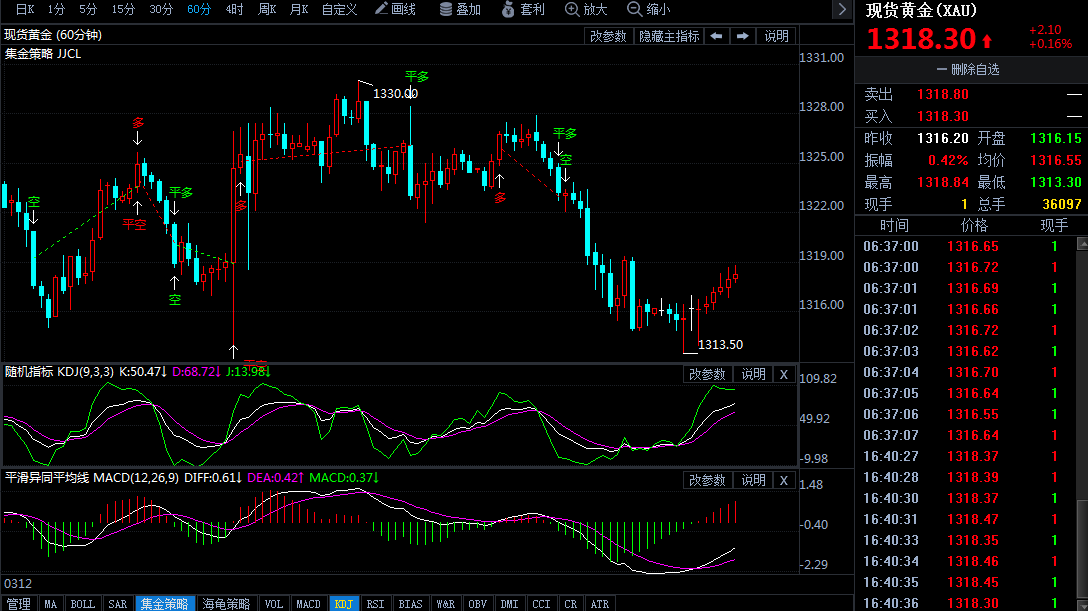This screenshot has height=611, width=1088.
Task: Open the 管理 indicator management tab
Action: (19, 604)
